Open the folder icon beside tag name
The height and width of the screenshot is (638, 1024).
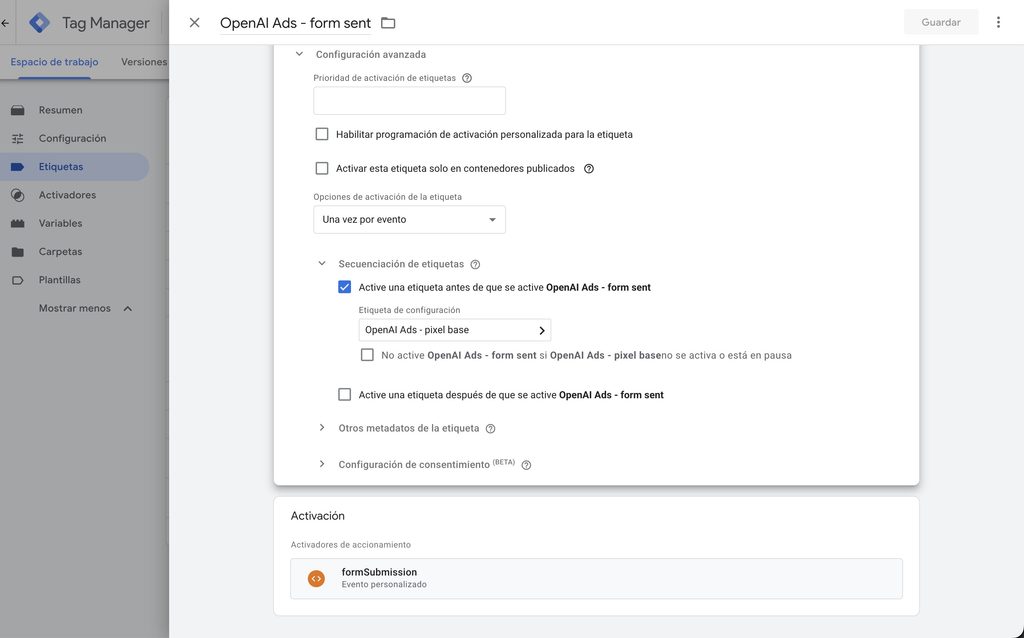388,23
